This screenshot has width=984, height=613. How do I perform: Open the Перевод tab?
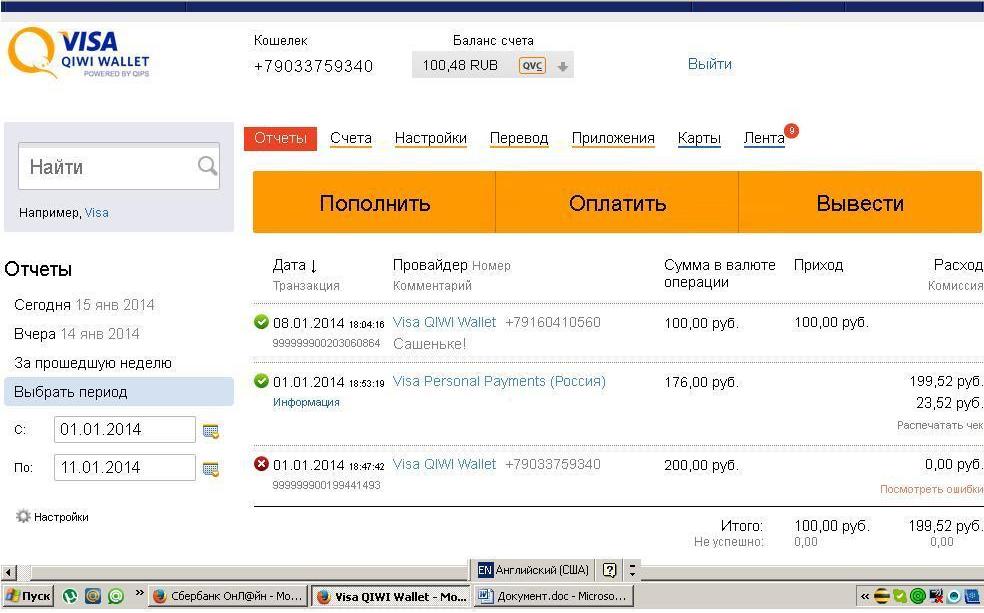[519, 138]
